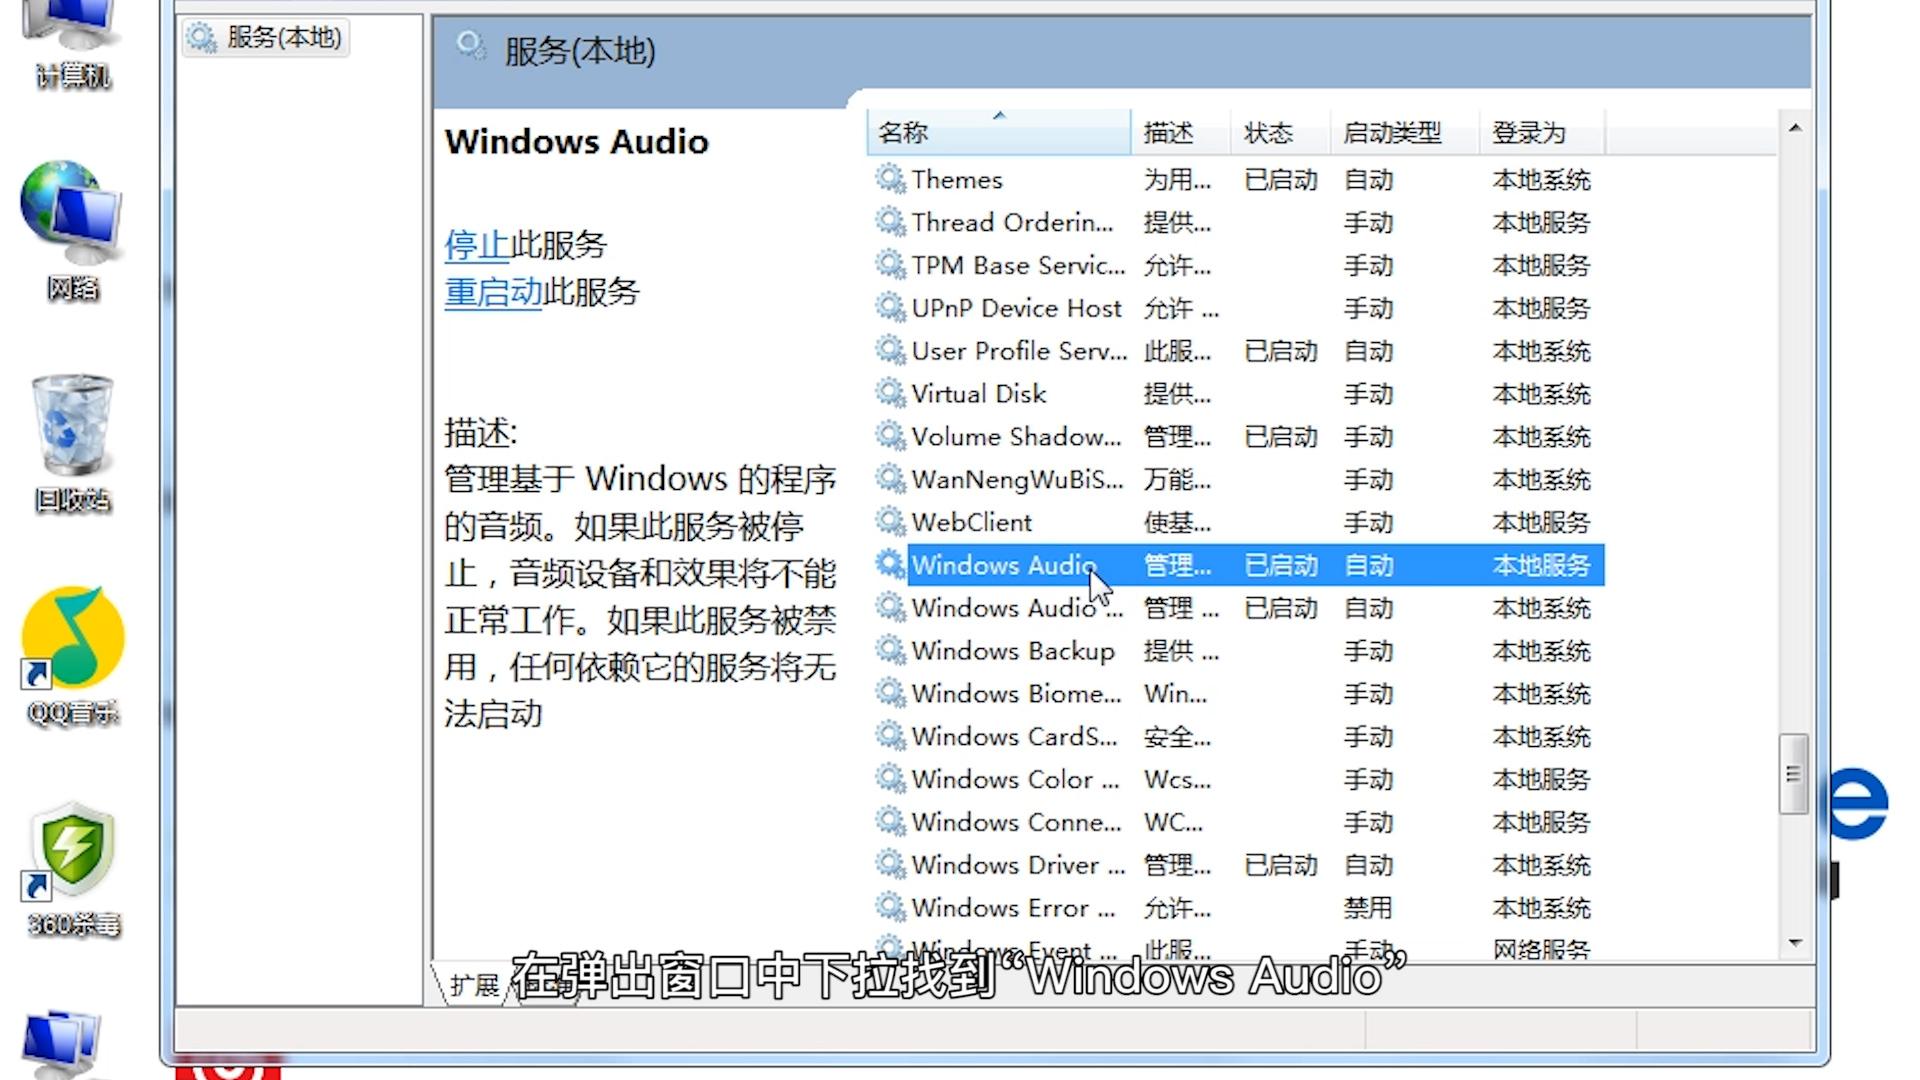Sort by the Status column header
This screenshot has width=1920, height=1080.
(x=1269, y=132)
